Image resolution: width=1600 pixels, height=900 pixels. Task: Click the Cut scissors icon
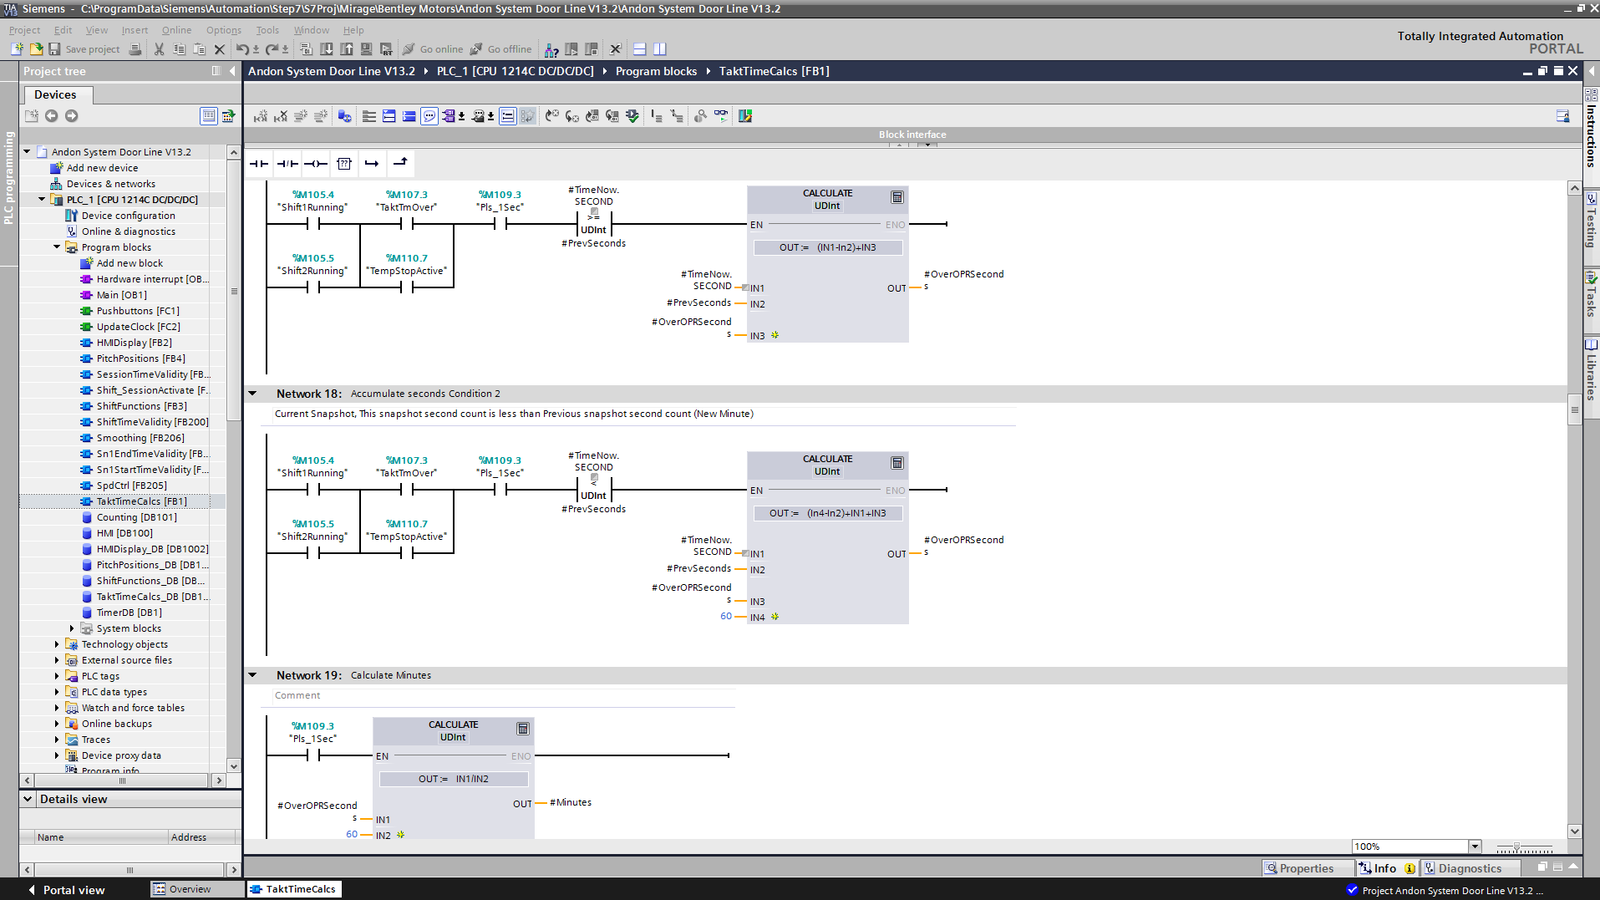click(x=159, y=49)
